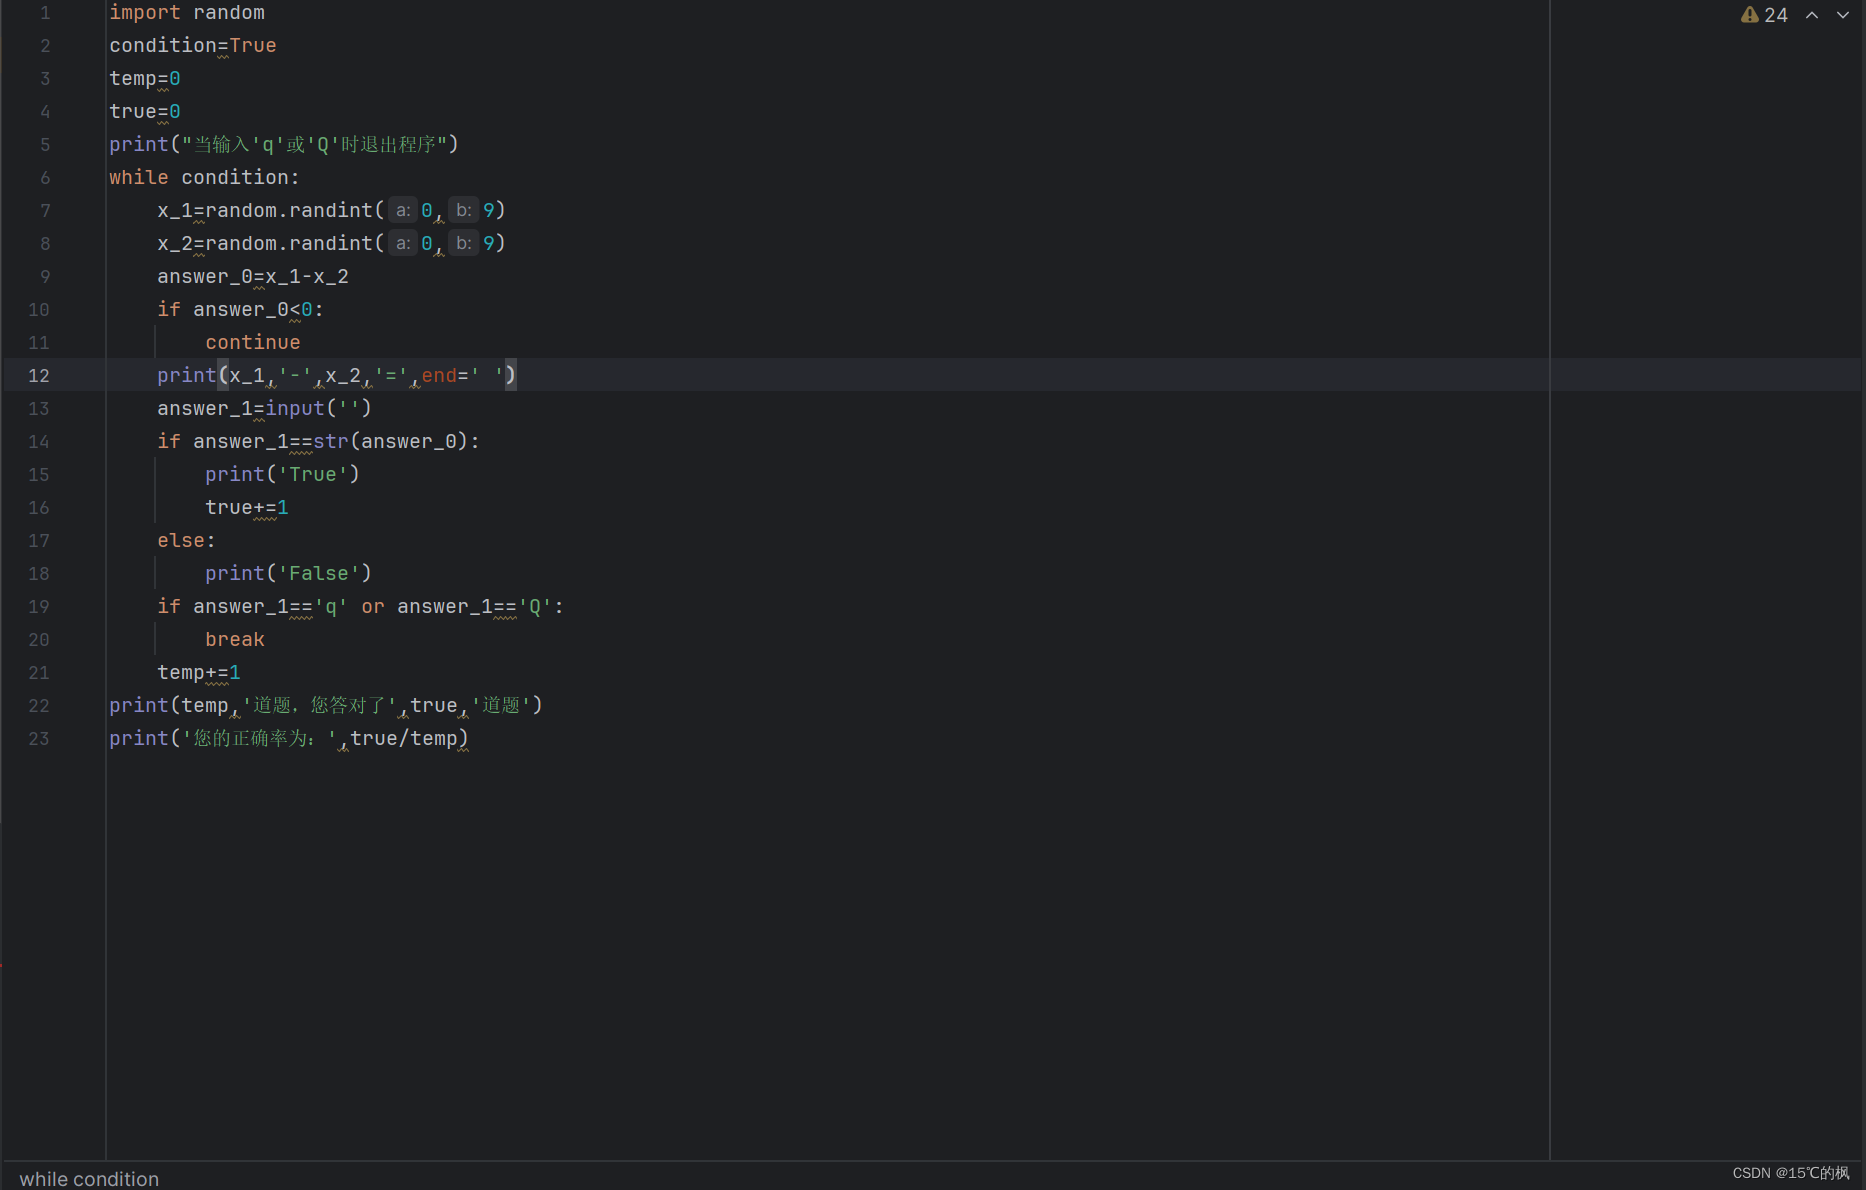
Task: Click the 'condition=True' statement
Action: tap(193, 45)
